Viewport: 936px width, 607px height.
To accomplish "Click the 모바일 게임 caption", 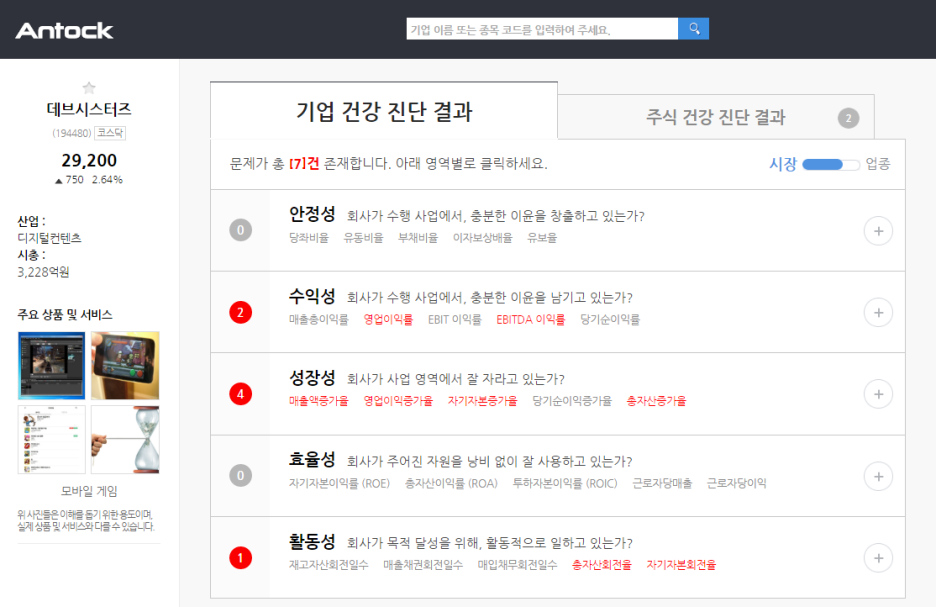I will (89, 491).
